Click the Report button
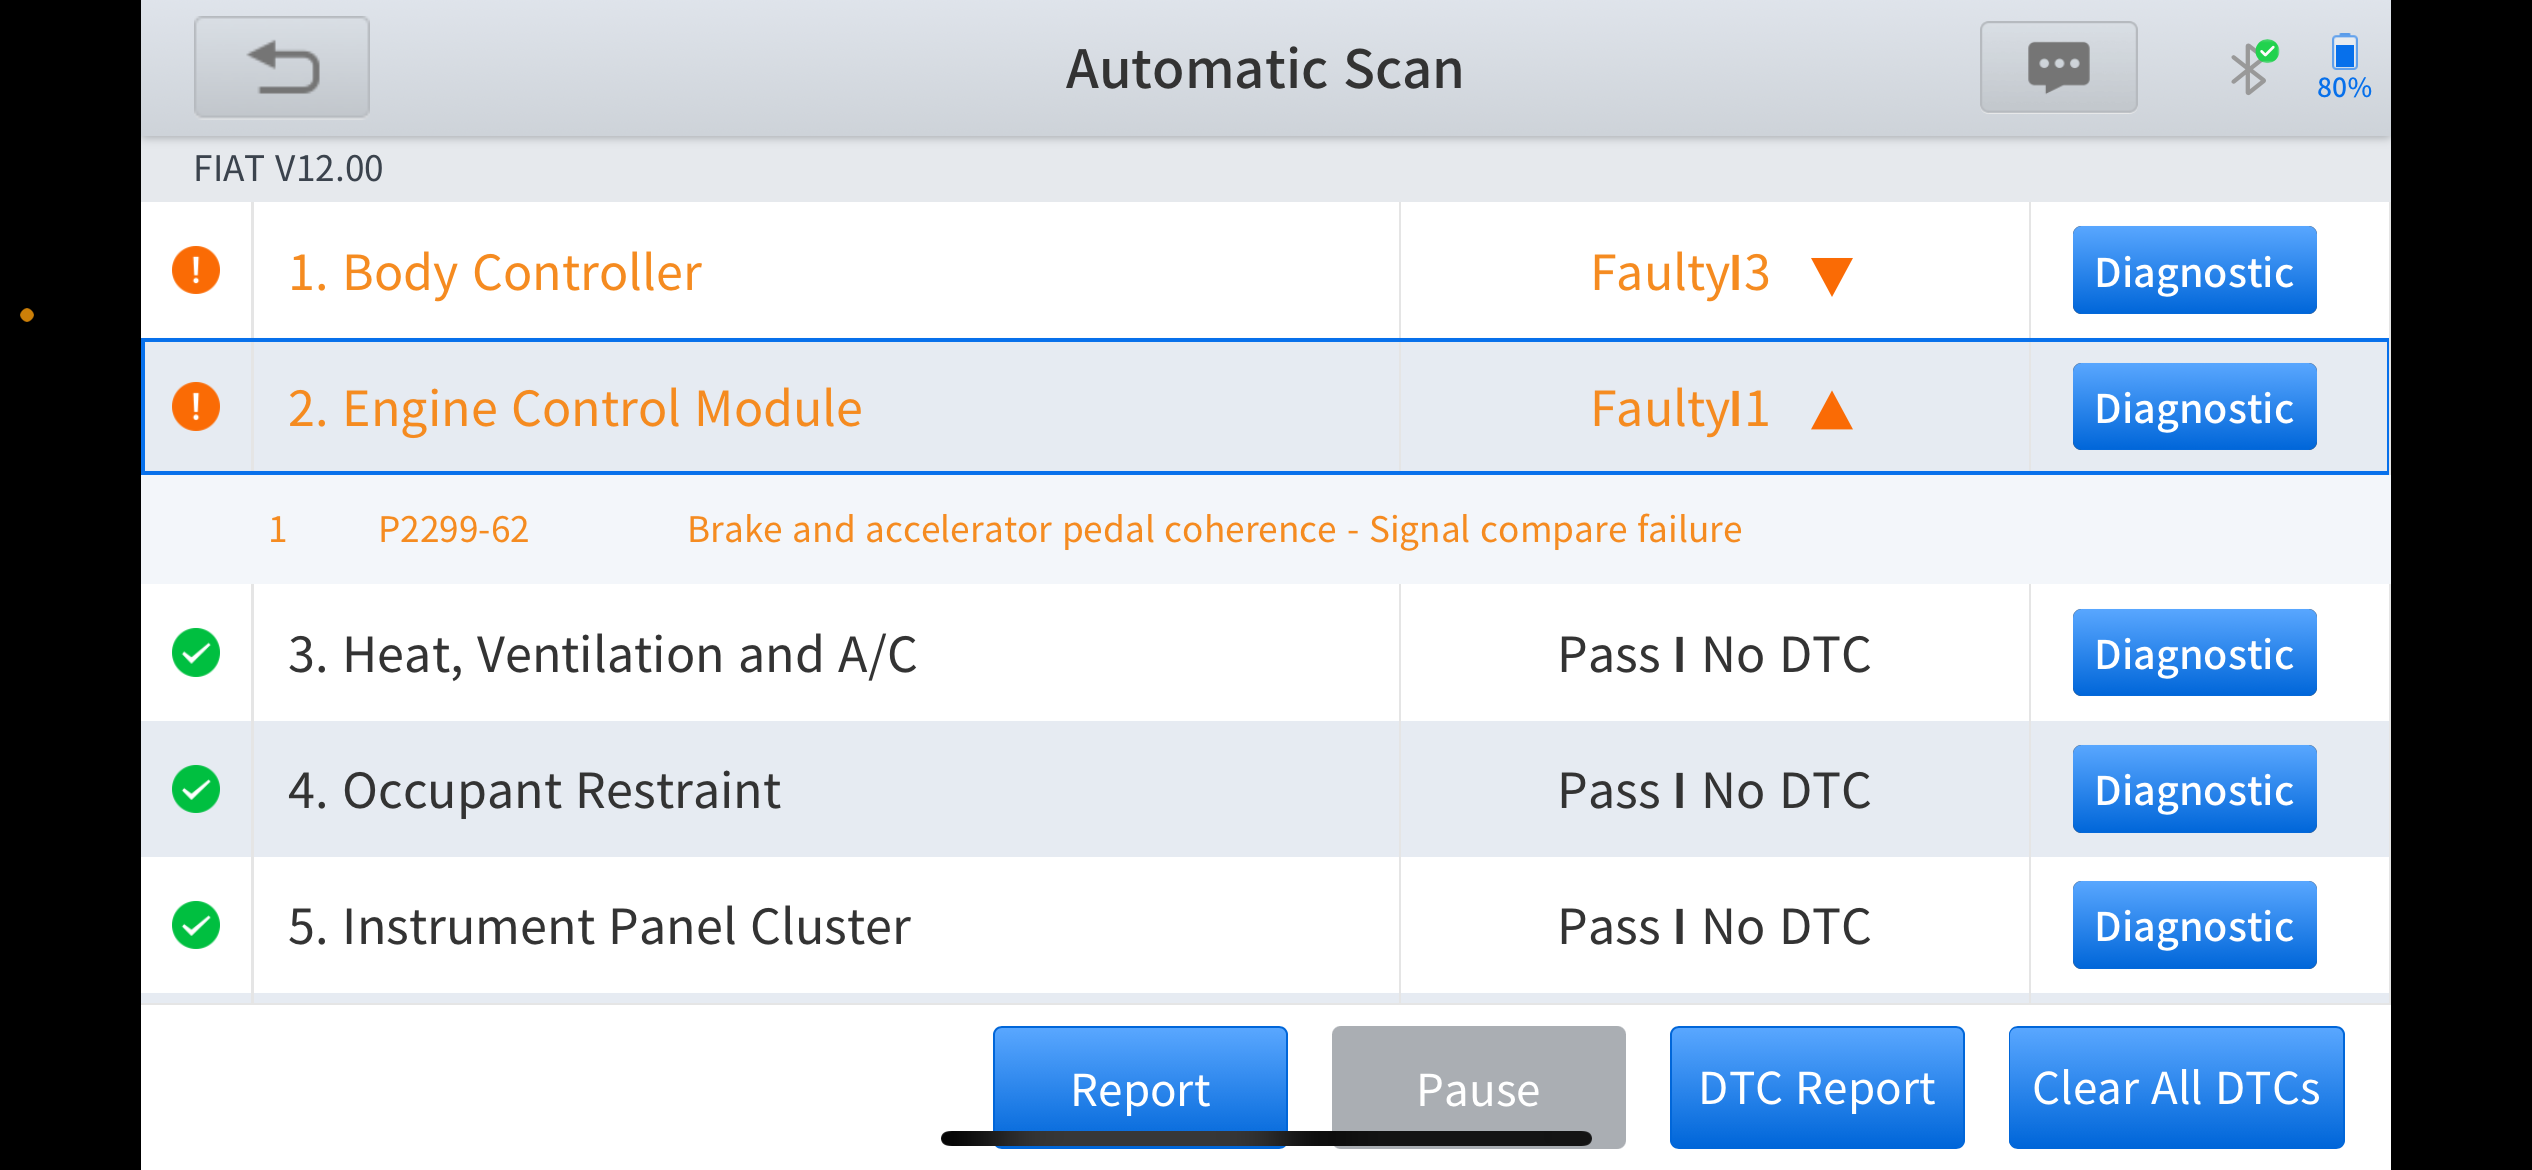The width and height of the screenshot is (2532, 1170). click(1140, 1088)
